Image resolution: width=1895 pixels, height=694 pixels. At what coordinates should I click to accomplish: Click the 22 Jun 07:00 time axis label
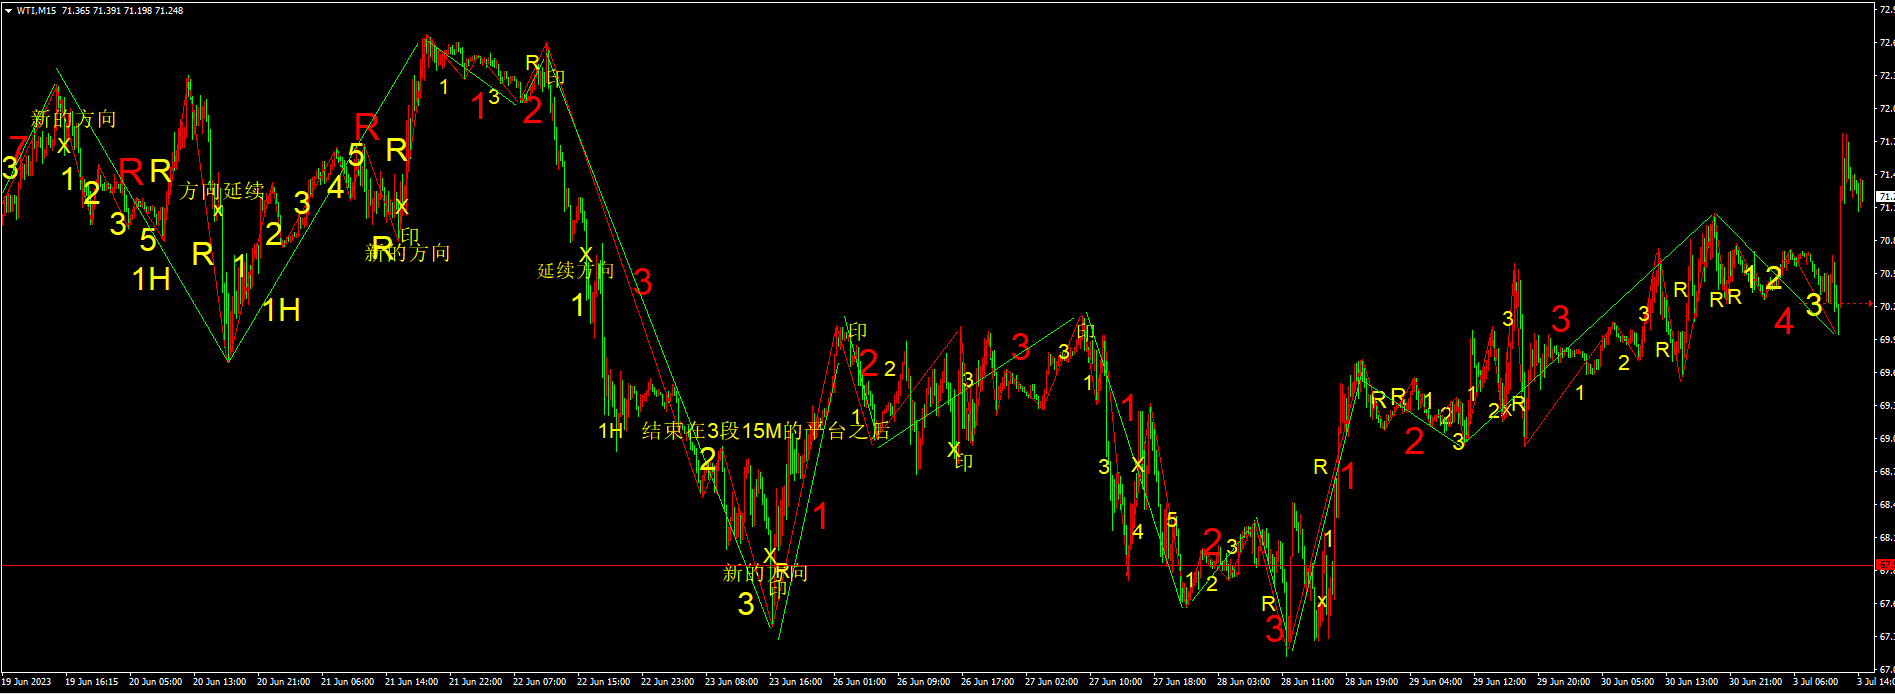pos(540,682)
